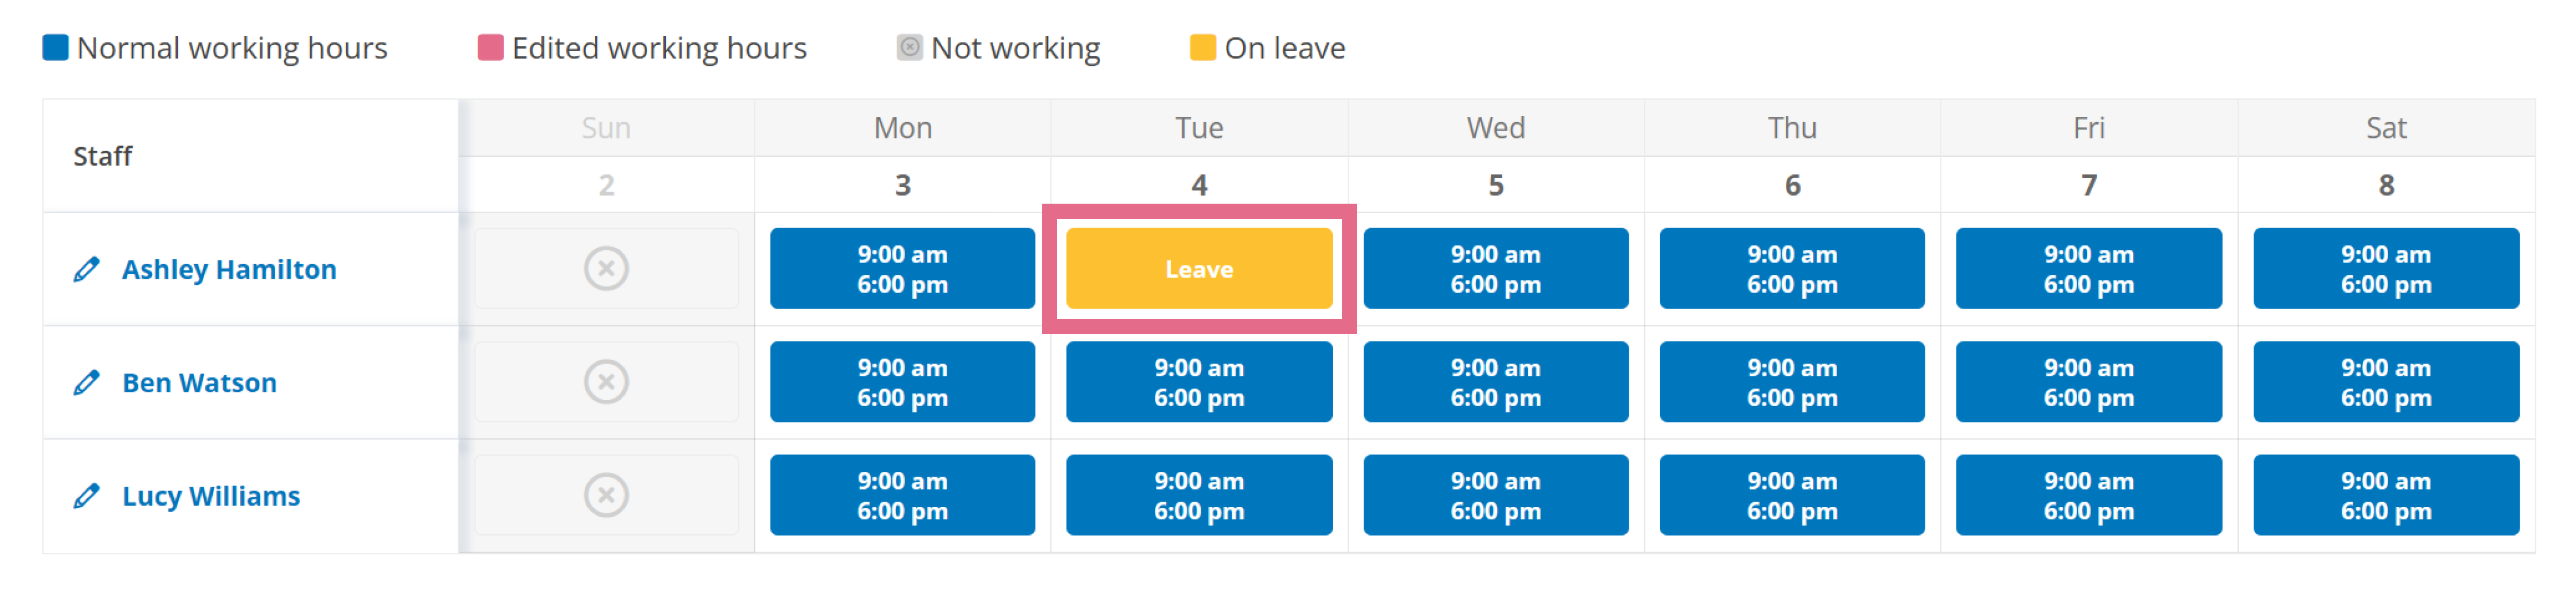The height and width of the screenshot is (593, 2576).
Task: Click the pencil edit icon beside Lucy Williams
Action: click(x=87, y=496)
